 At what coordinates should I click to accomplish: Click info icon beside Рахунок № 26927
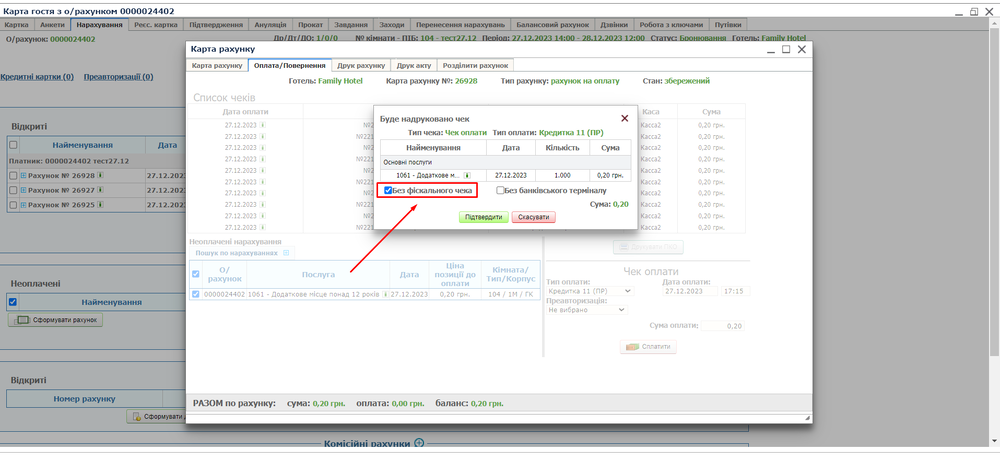(x=101, y=190)
